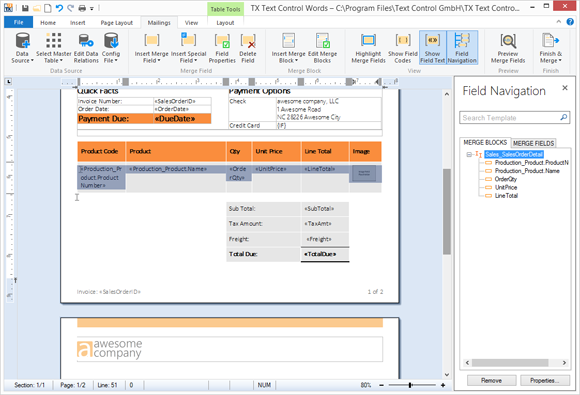Open the Data Source menu
The width and height of the screenshot is (580, 395).
click(22, 48)
